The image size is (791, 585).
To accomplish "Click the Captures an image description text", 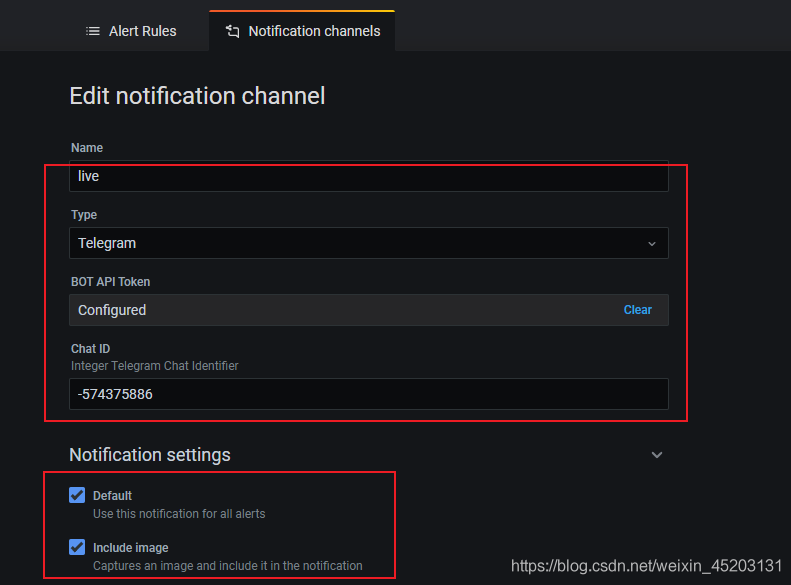I will point(228,566).
